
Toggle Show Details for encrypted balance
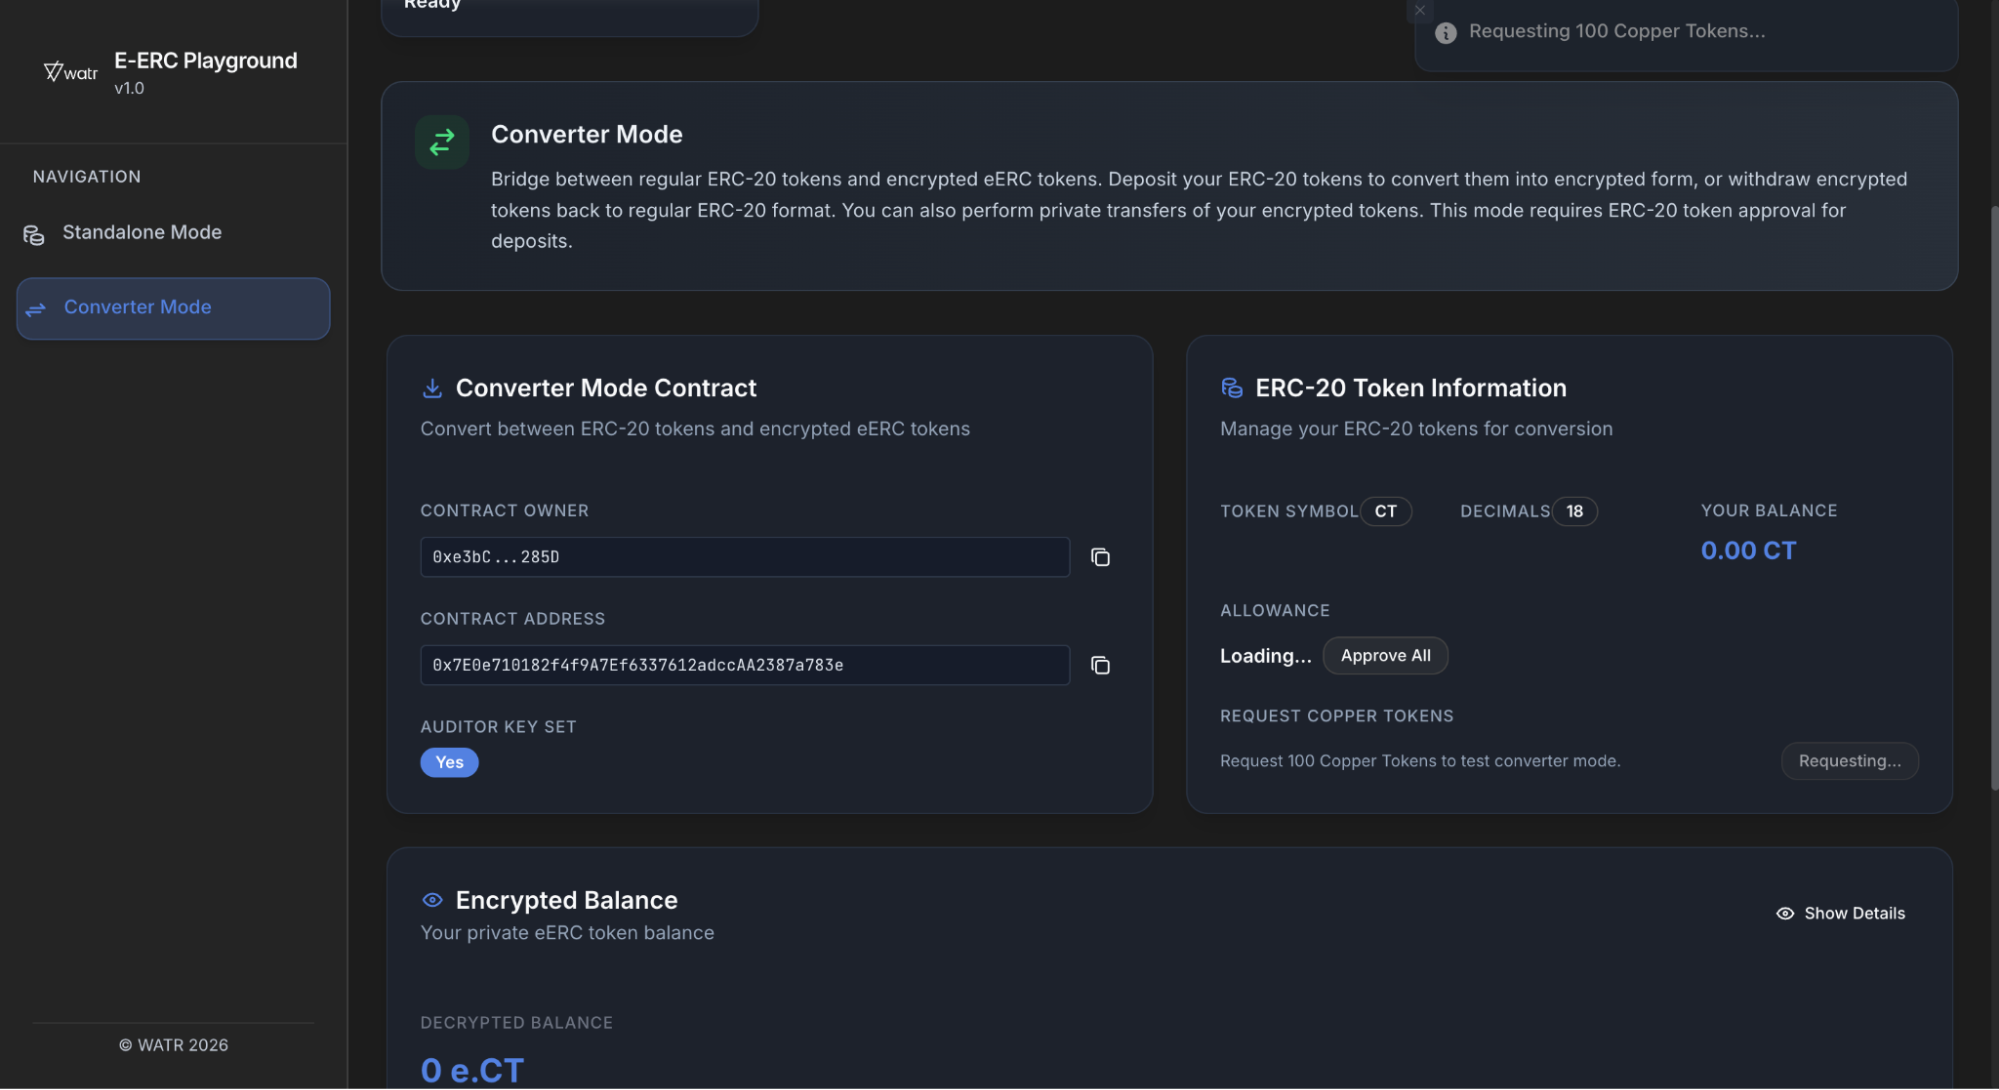tap(1840, 913)
